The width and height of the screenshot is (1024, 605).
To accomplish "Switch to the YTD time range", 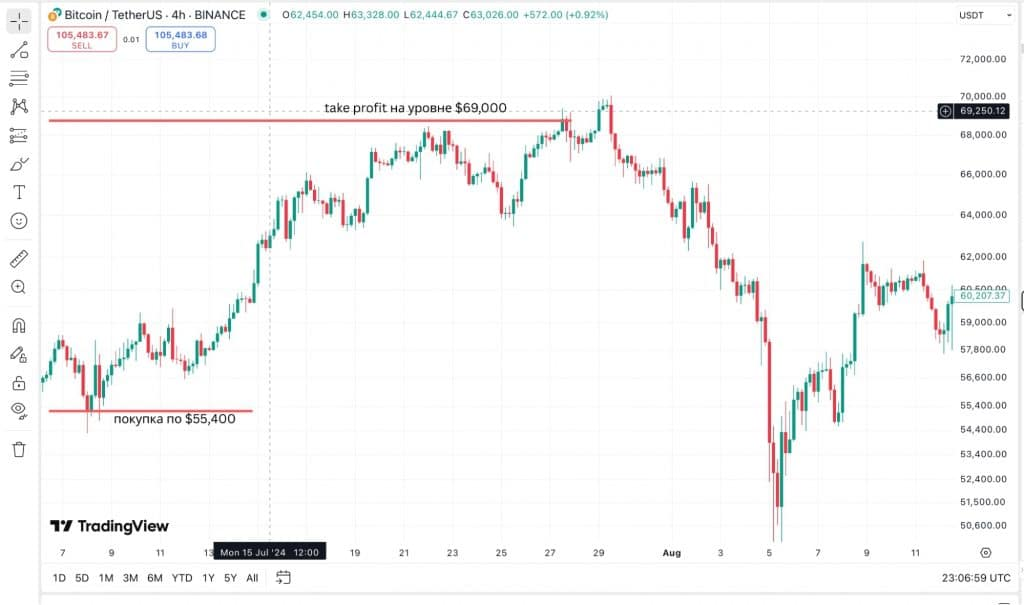I will point(182,578).
